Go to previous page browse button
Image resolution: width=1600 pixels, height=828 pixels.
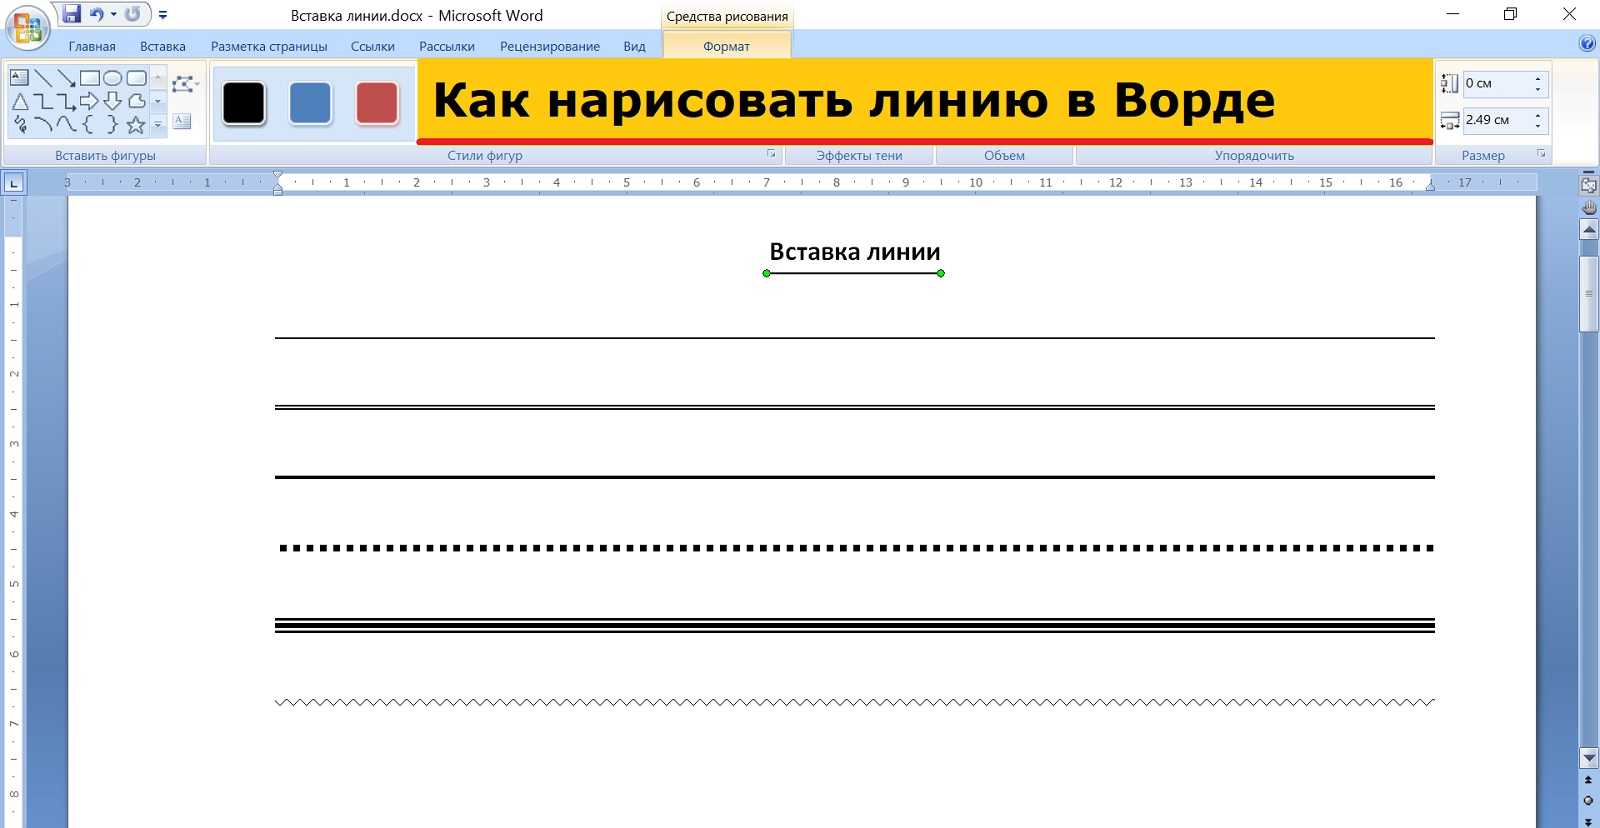coord(1588,781)
